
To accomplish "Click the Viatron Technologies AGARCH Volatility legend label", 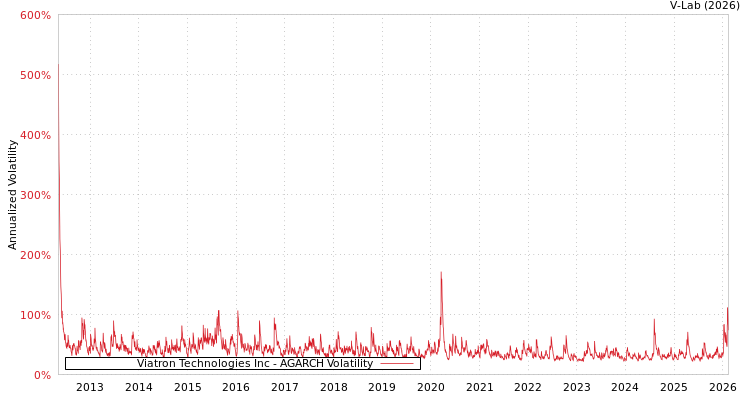I will 255,363.
